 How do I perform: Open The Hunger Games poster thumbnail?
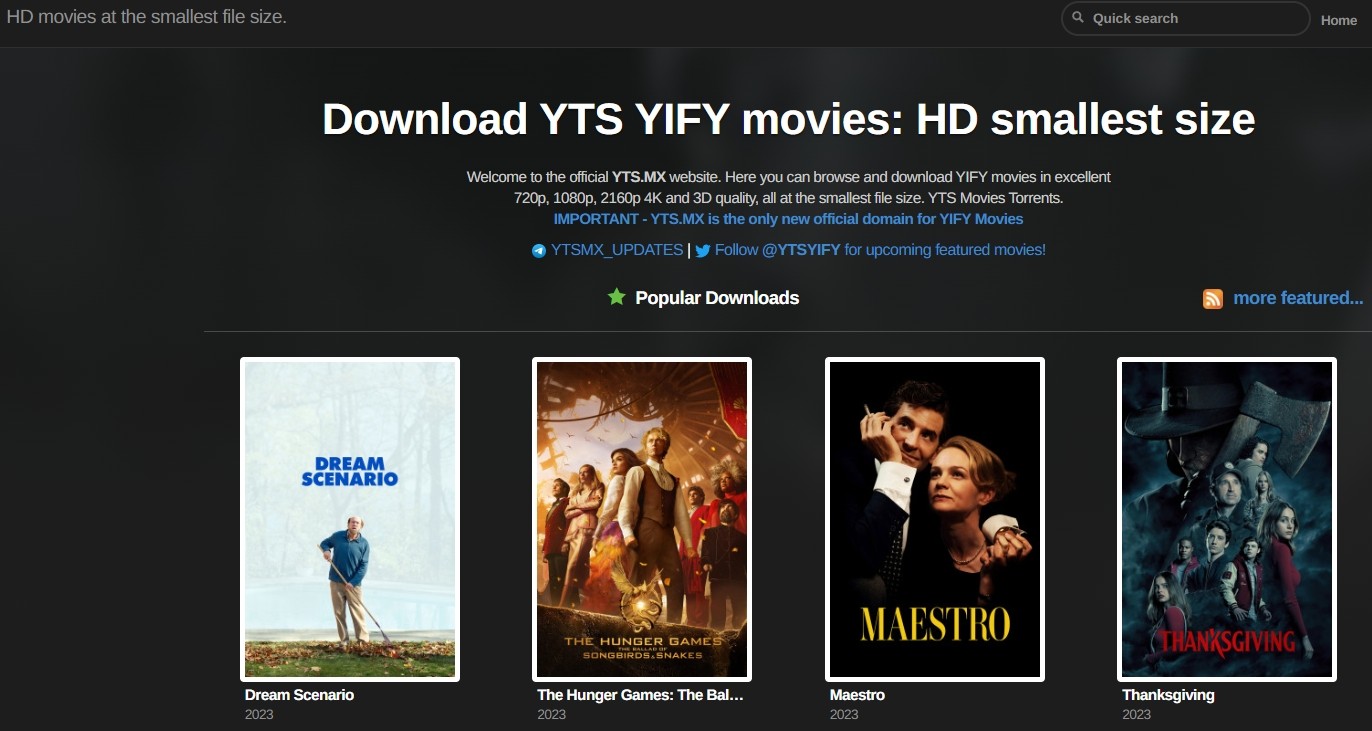tap(642, 519)
